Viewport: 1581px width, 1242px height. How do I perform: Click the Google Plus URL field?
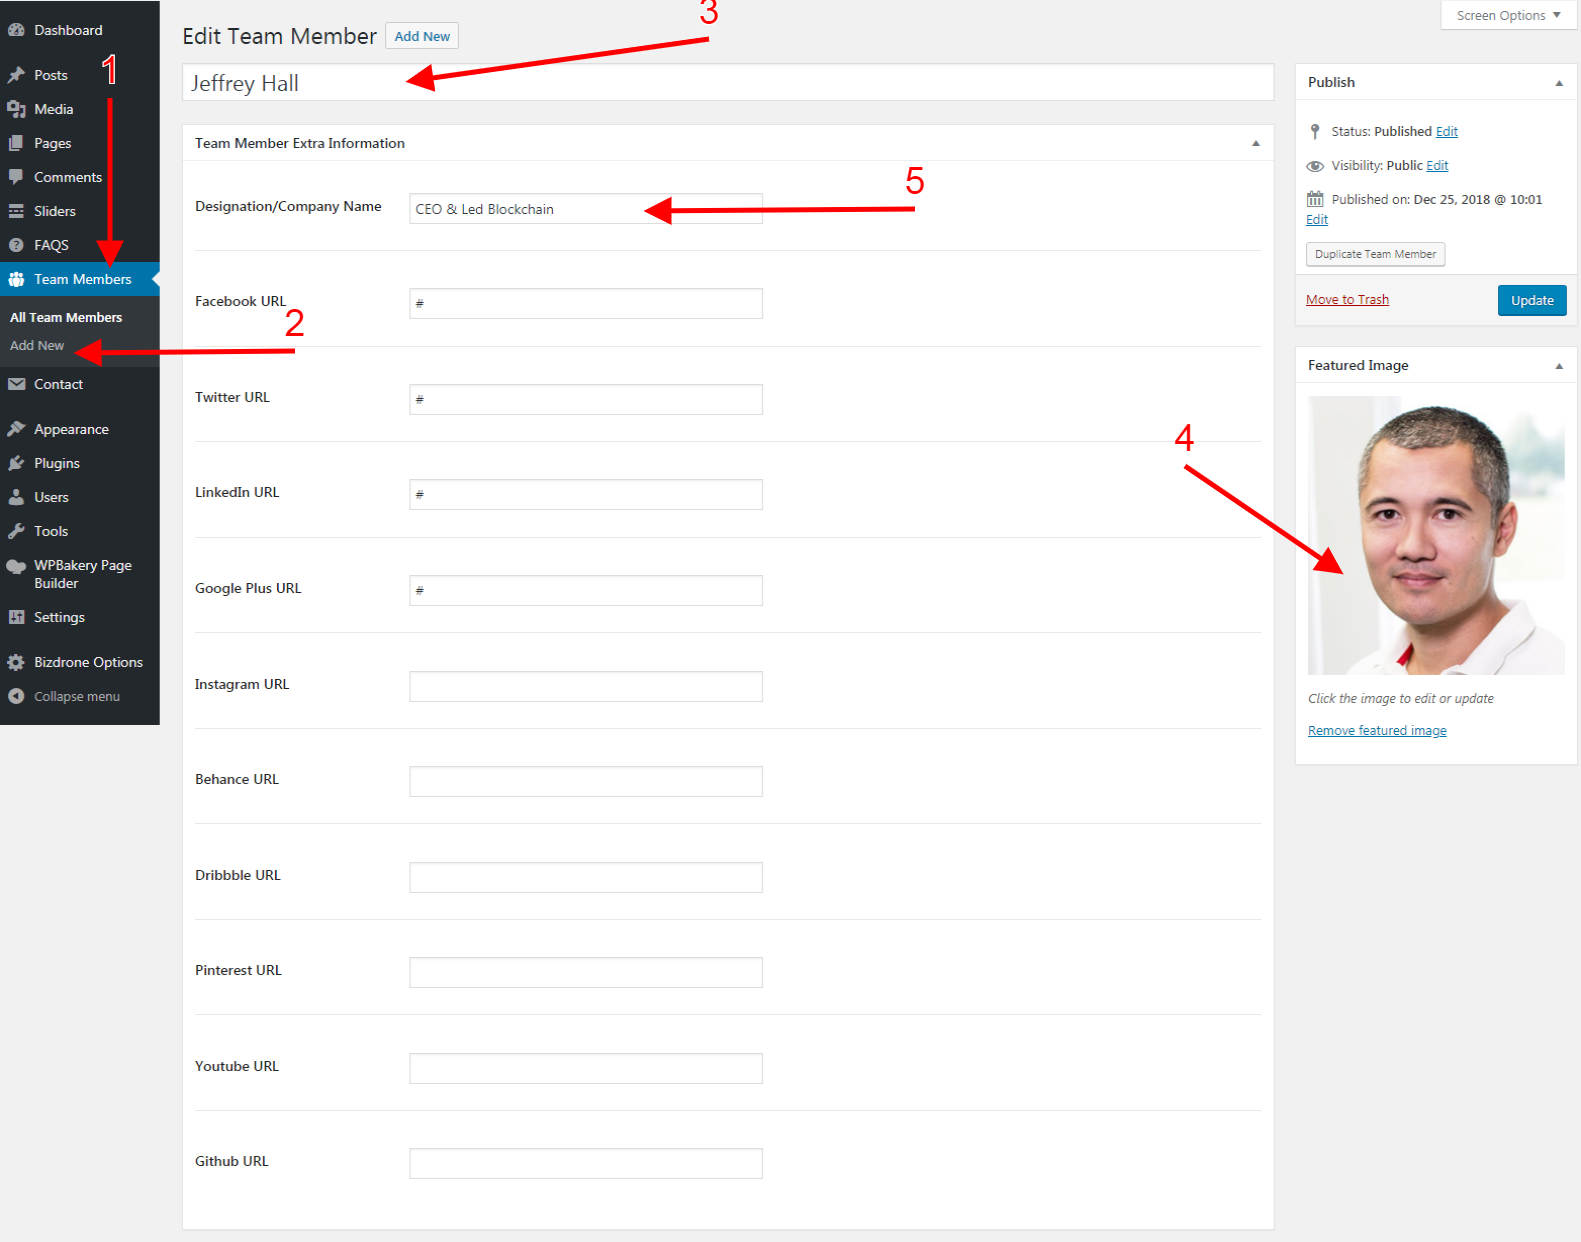[x=586, y=590]
